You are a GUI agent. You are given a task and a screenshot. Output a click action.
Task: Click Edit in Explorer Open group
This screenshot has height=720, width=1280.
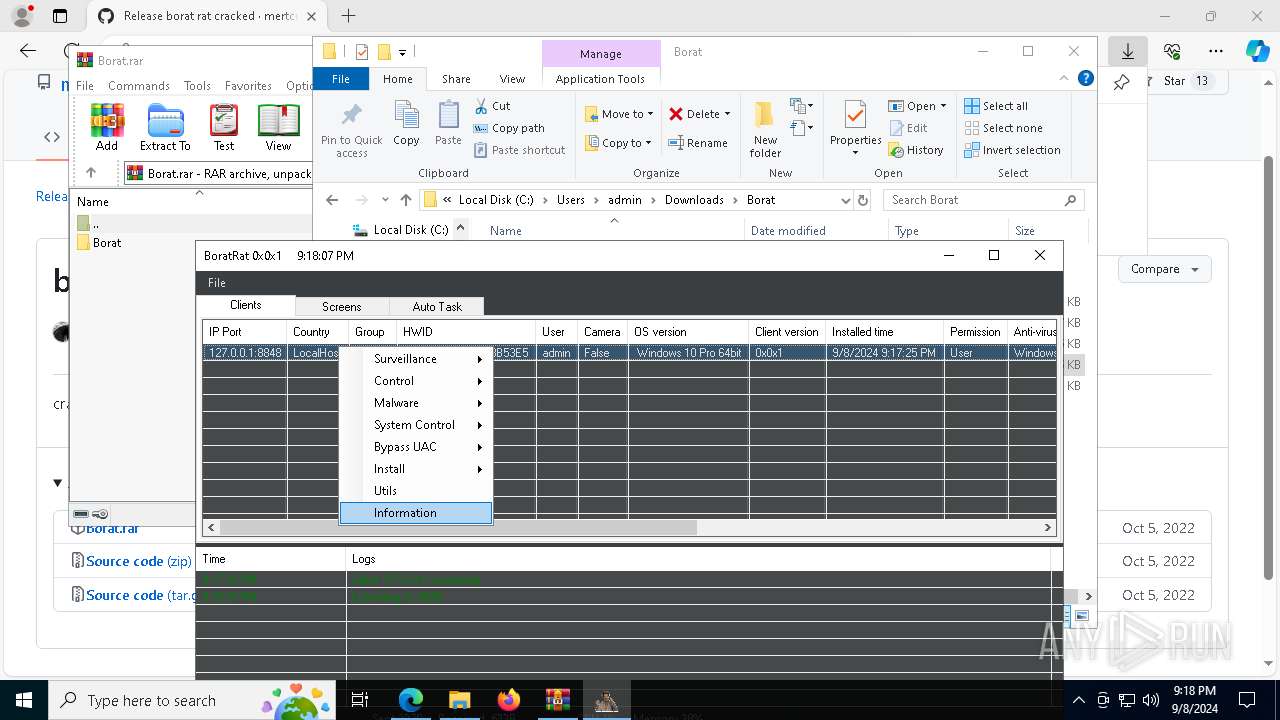(x=908, y=128)
